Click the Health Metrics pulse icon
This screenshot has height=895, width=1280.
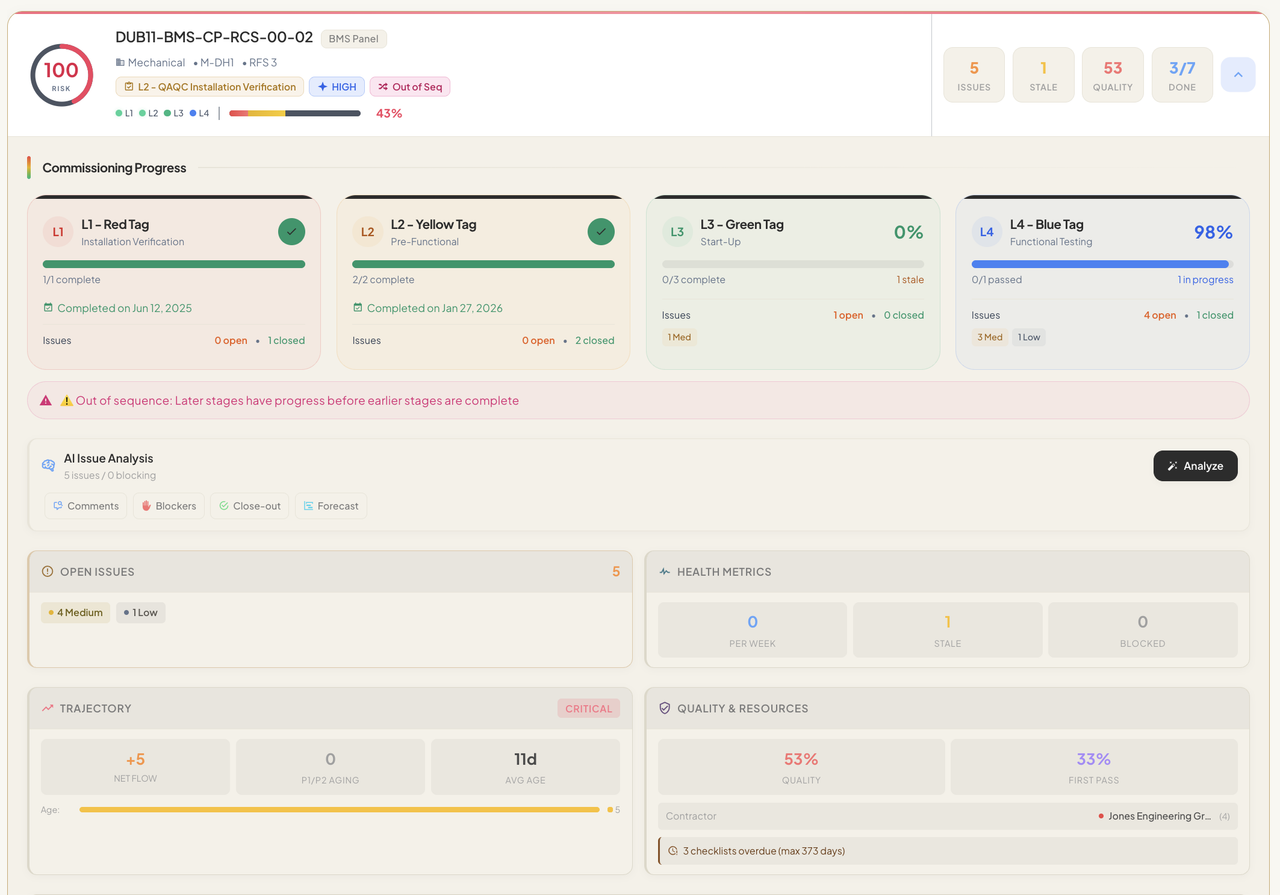665,572
